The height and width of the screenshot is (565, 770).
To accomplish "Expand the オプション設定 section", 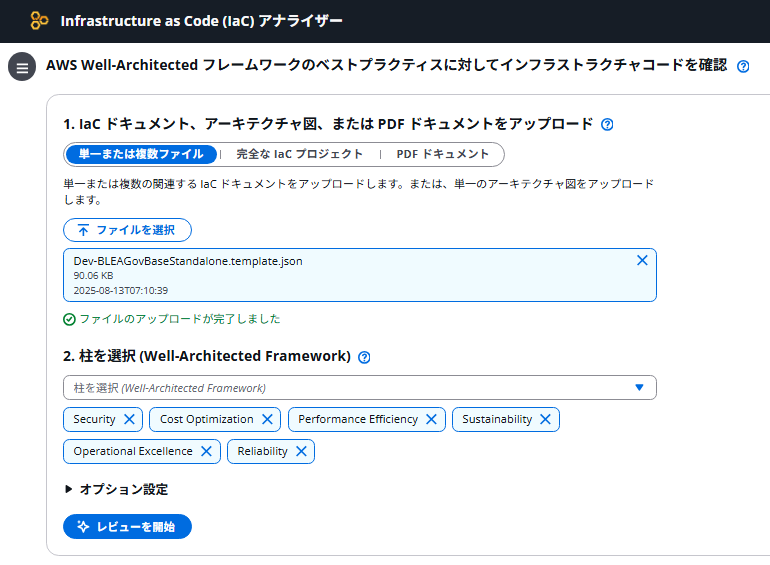I will coord(116,489).
